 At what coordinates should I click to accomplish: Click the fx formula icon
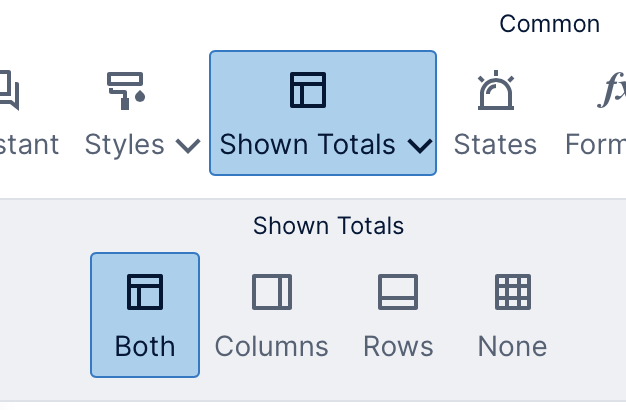[x=612, y=90]
